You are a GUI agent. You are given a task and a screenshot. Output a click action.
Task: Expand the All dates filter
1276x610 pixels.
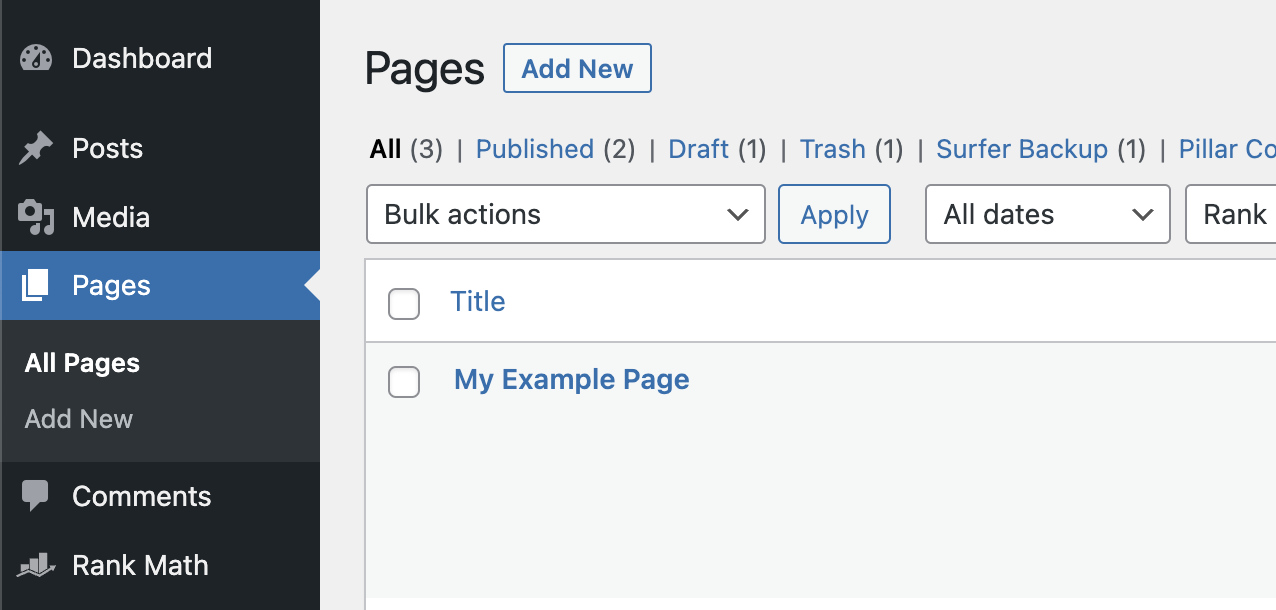pos(1047,214)
